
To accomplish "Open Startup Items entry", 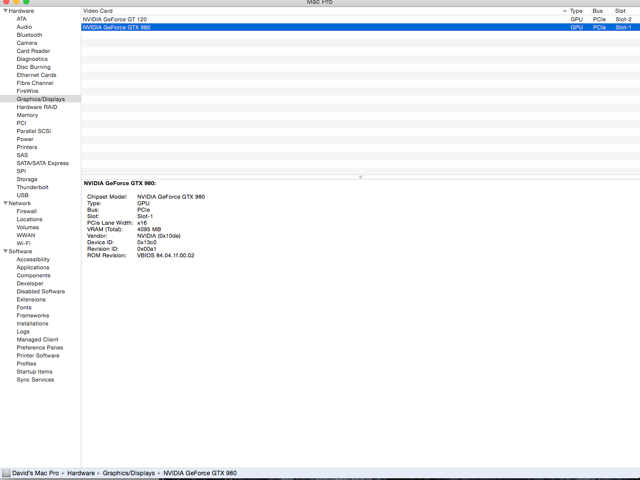I will (x=34, y=371).
